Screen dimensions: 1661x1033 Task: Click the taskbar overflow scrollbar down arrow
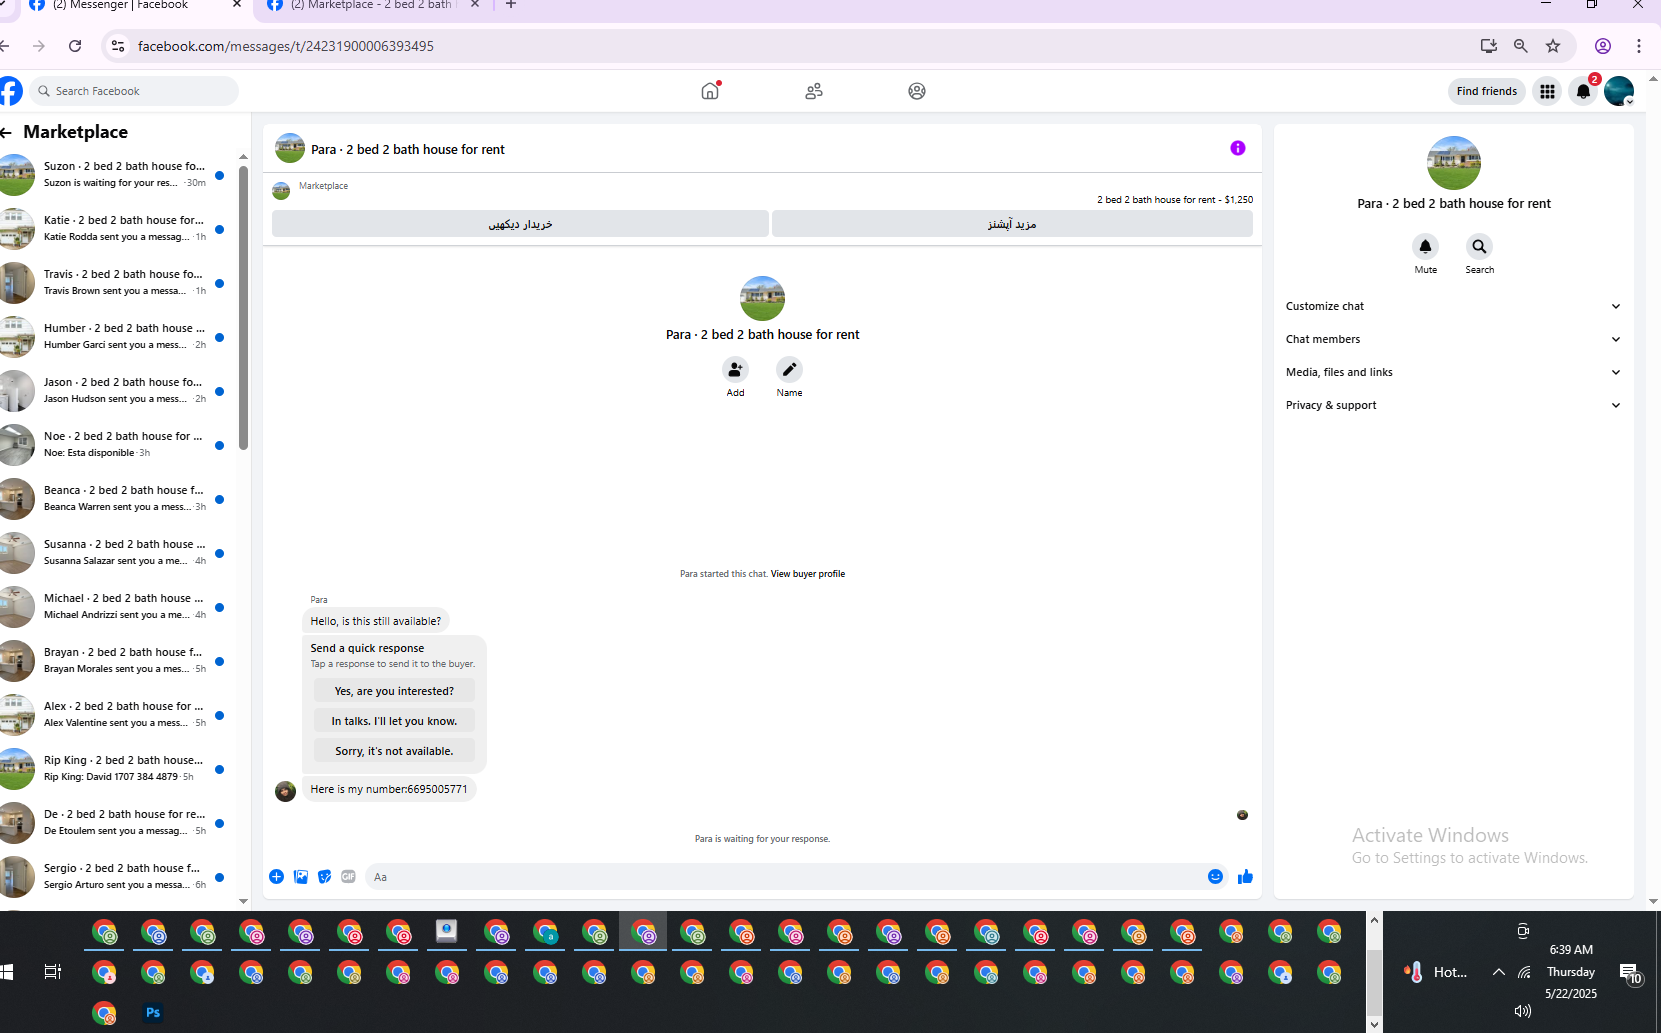tap(1375, 1024)
